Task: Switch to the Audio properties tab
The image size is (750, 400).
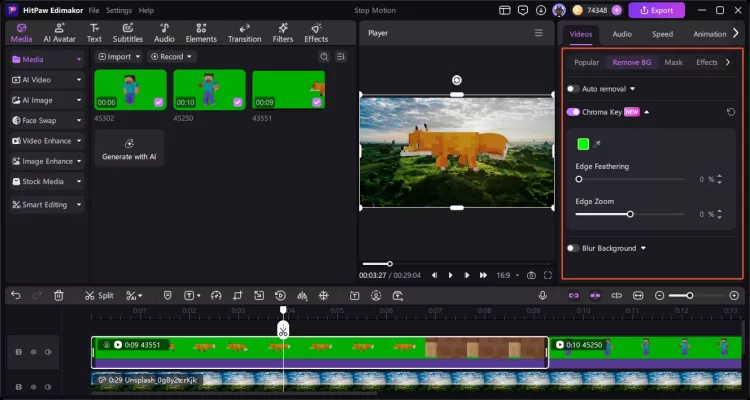Action: [x=622, y=34]
